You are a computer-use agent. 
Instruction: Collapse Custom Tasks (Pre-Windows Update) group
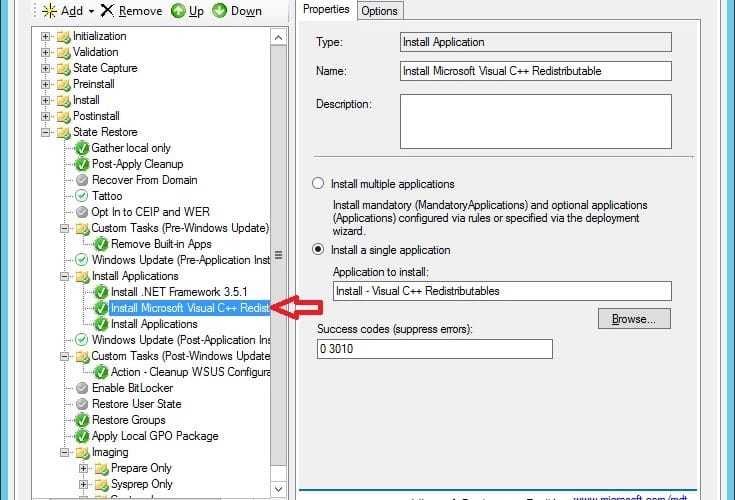tap(65, 228)
